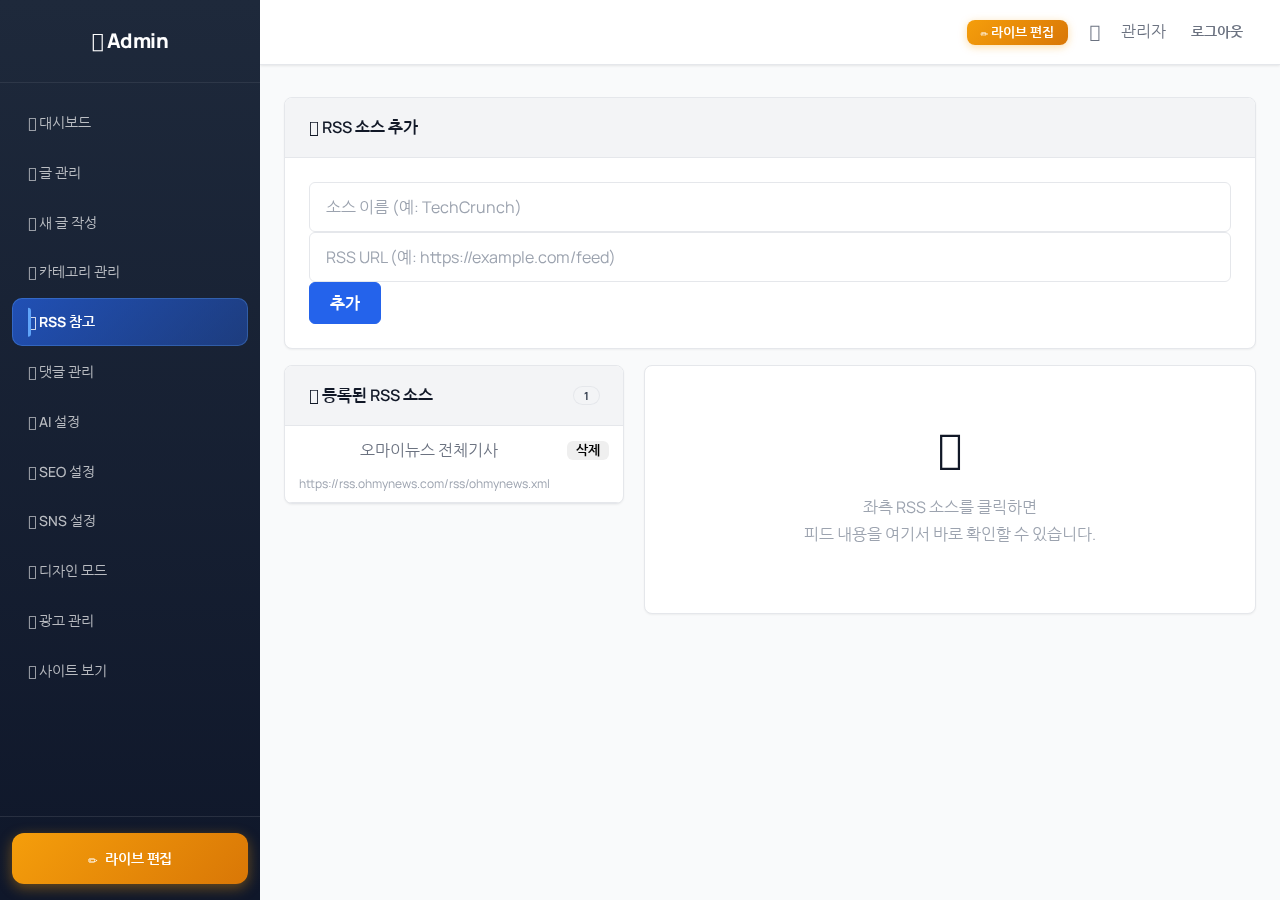
Task: Switch to 디자인 모드
Action: pos(72,571)
